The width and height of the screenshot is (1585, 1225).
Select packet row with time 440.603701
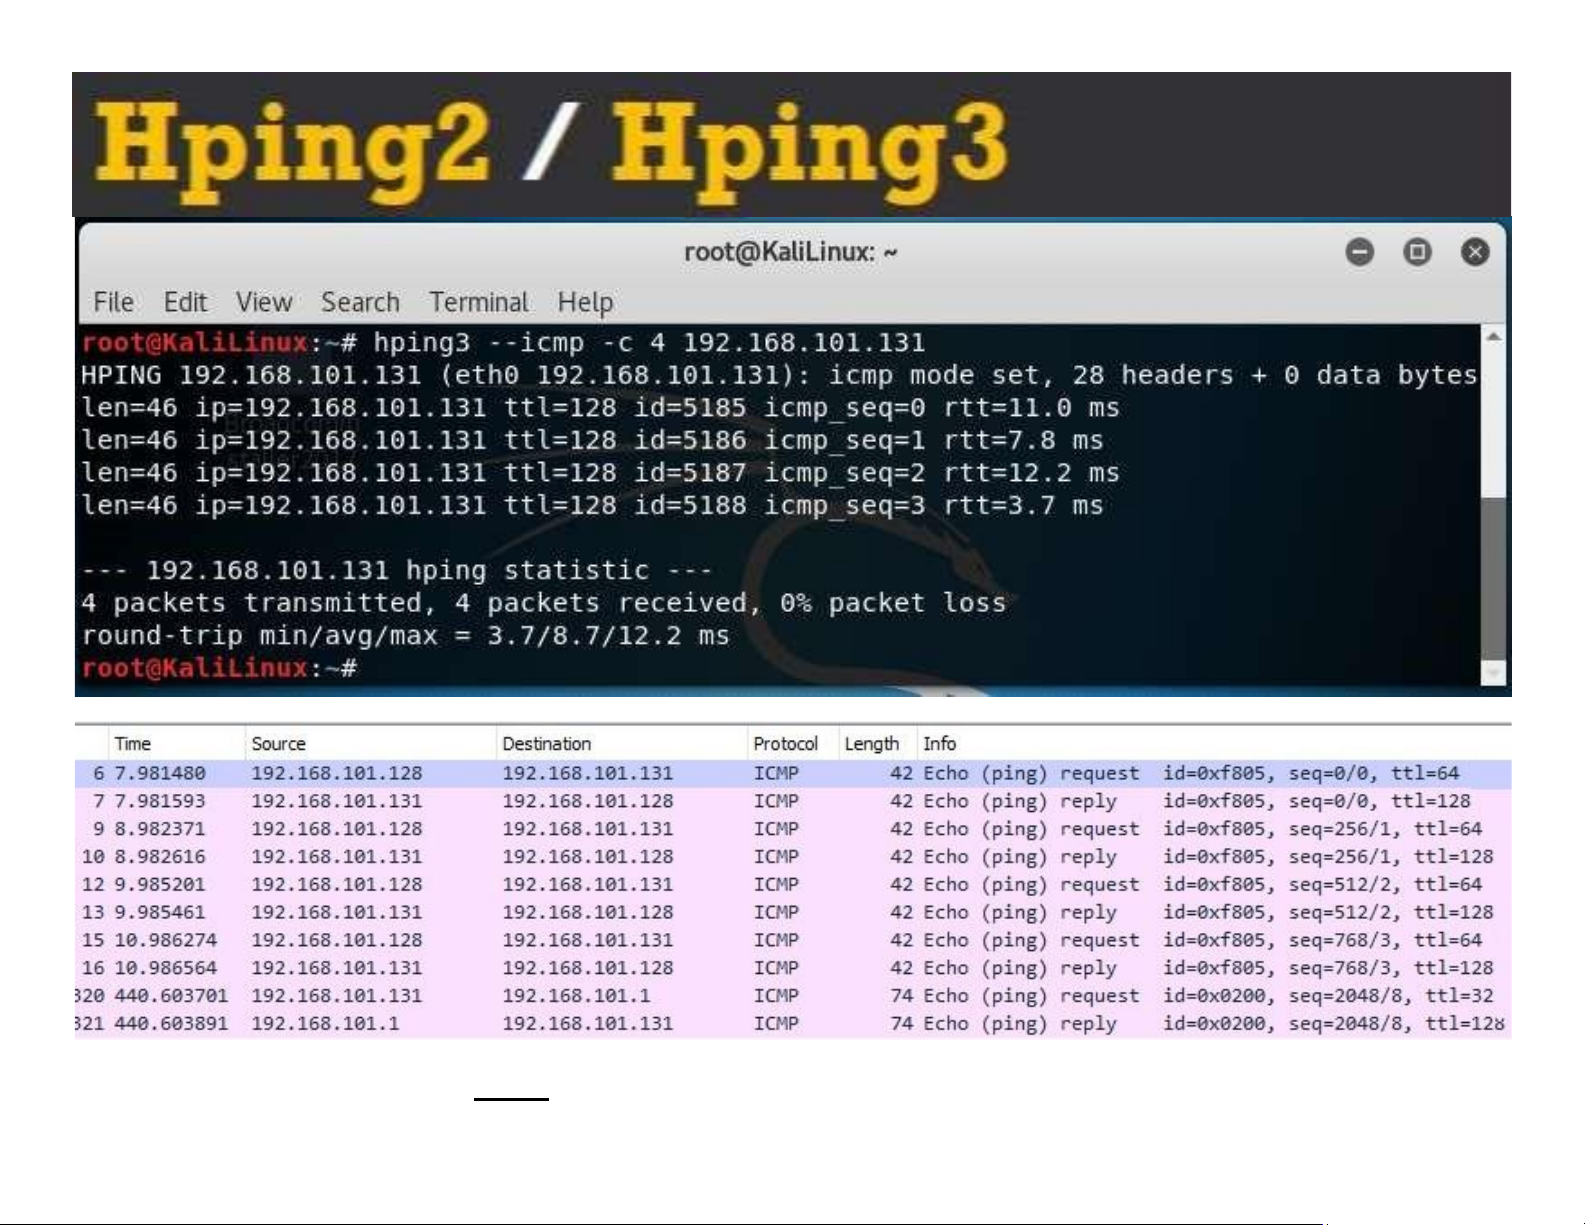(793, 996)
